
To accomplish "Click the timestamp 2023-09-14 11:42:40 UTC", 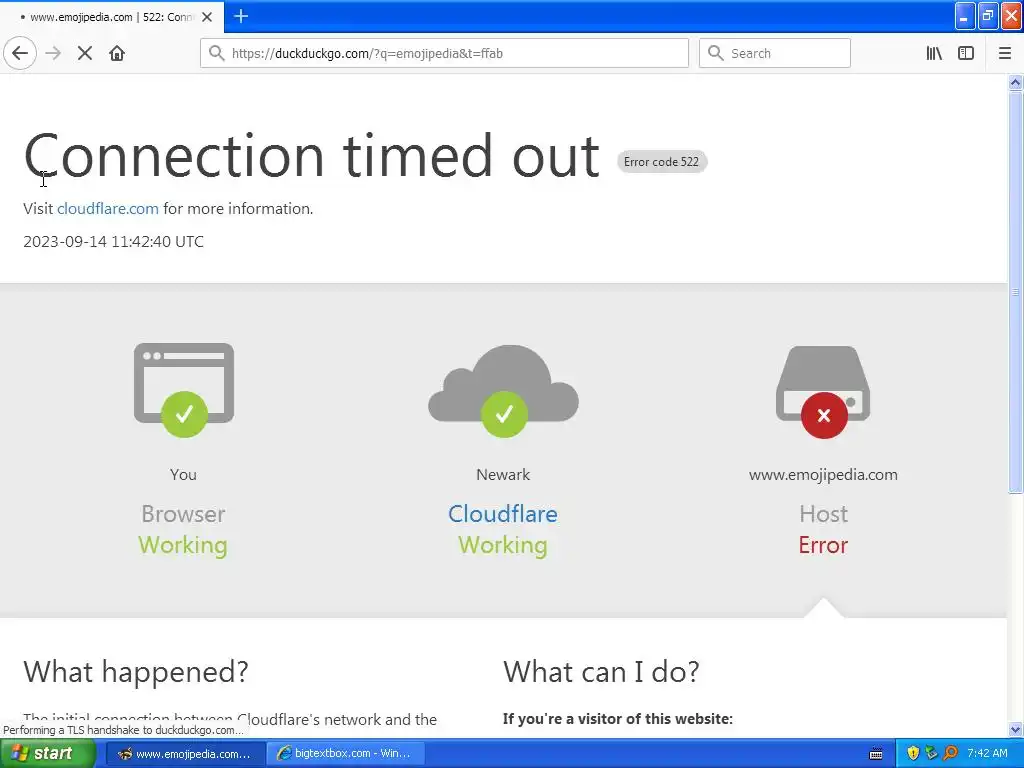I will [114, 242].
